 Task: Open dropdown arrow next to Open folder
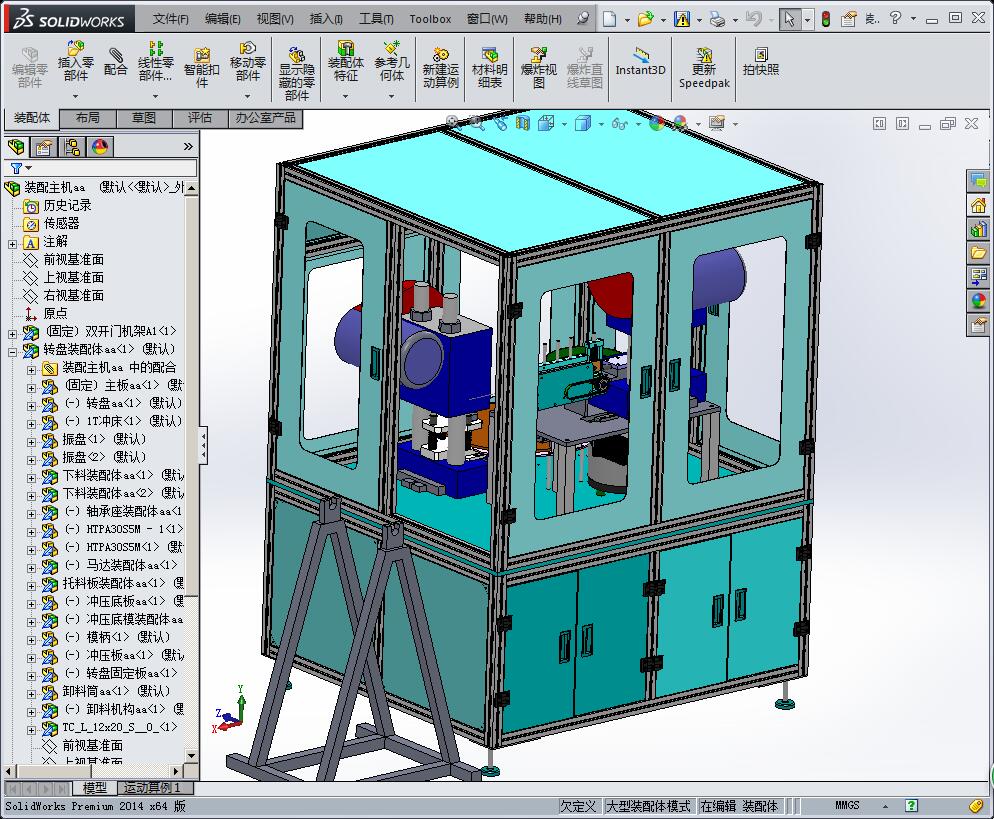tap(663, 20)
